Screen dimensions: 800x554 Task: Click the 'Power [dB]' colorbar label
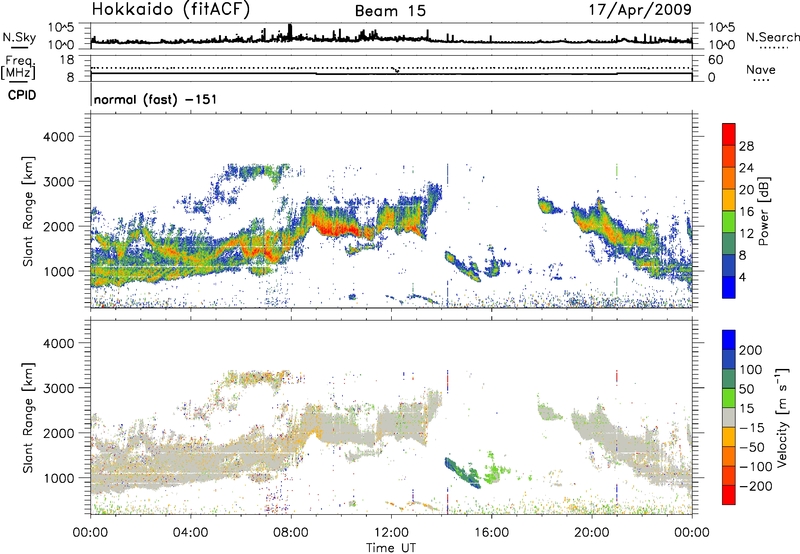click(763, 211)
